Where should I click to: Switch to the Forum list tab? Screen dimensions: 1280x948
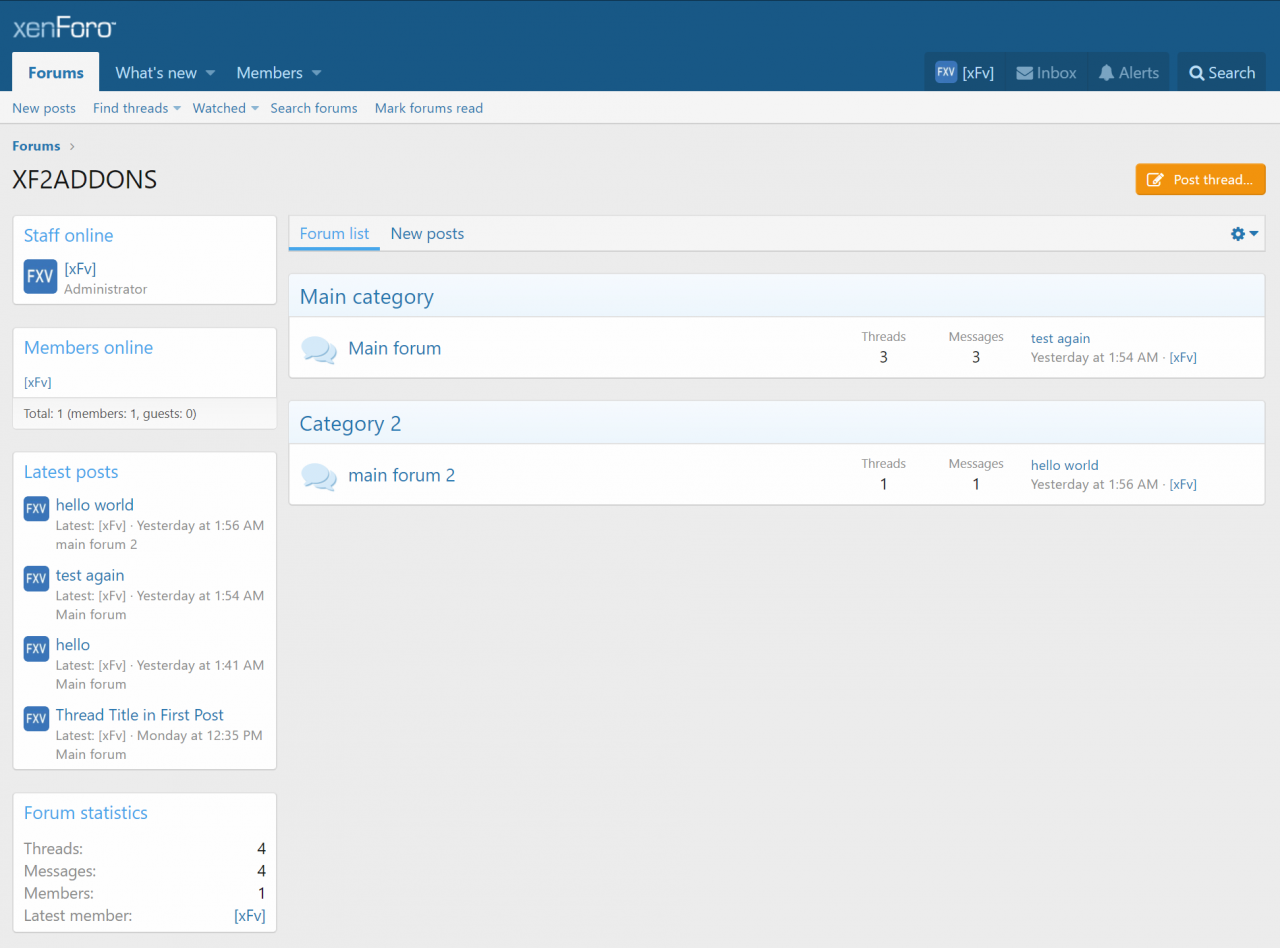point(334,233)
